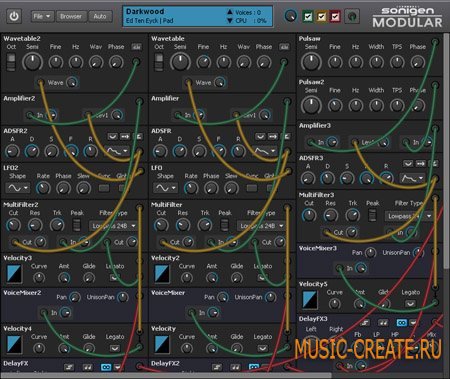The height and width of the screenshot is (379, 450).
Task: Open MultiFilter Filter Type dropdown
Action: tap(261, 226)
